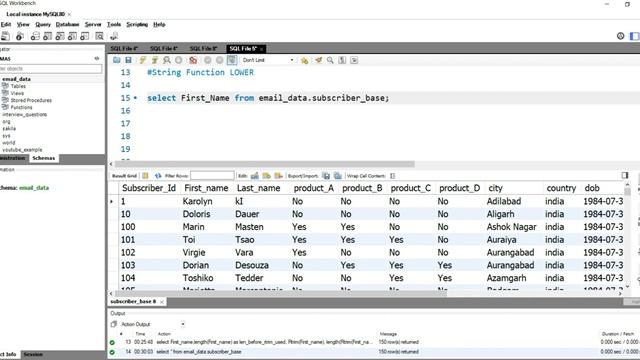Select the cell containing Ashok Nagar
Screen dimensions: 640x360
tap(511, 227)
